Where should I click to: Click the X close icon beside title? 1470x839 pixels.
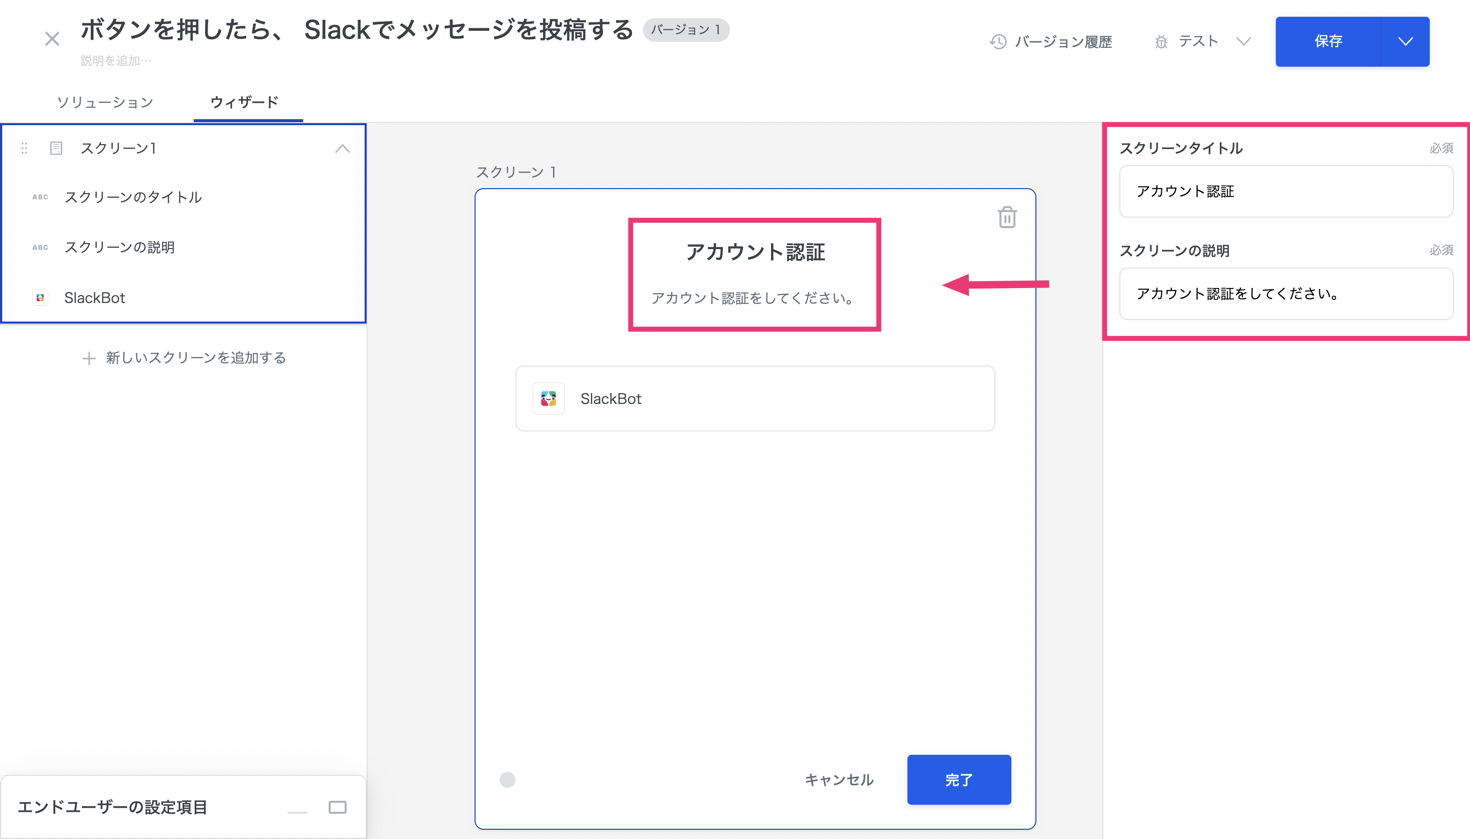(x=52, y=39)
